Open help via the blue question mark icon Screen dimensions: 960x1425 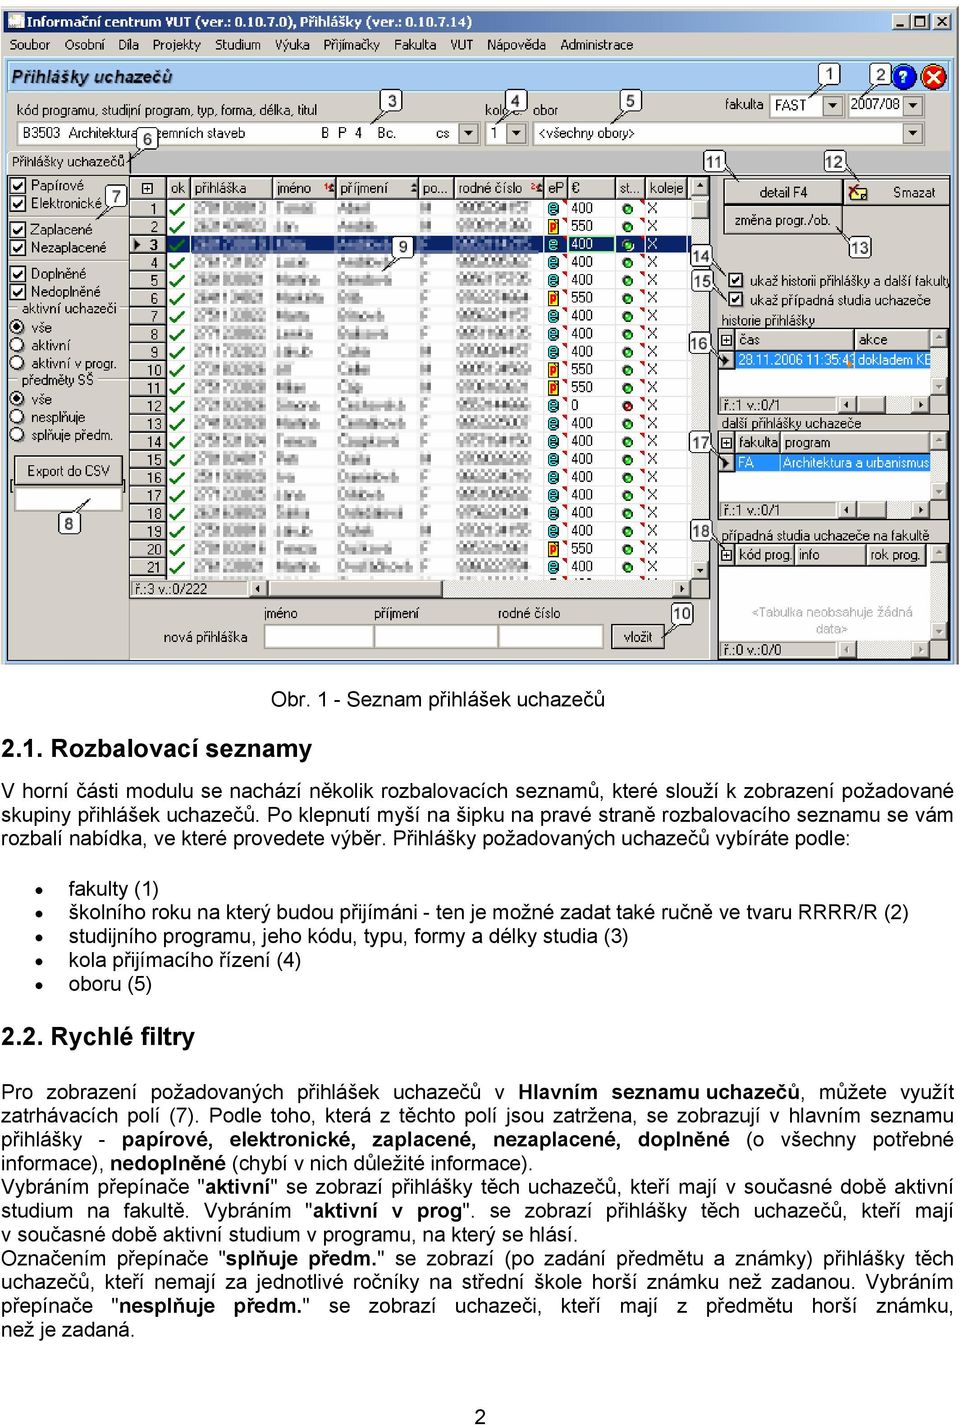[x=903, y=77]
